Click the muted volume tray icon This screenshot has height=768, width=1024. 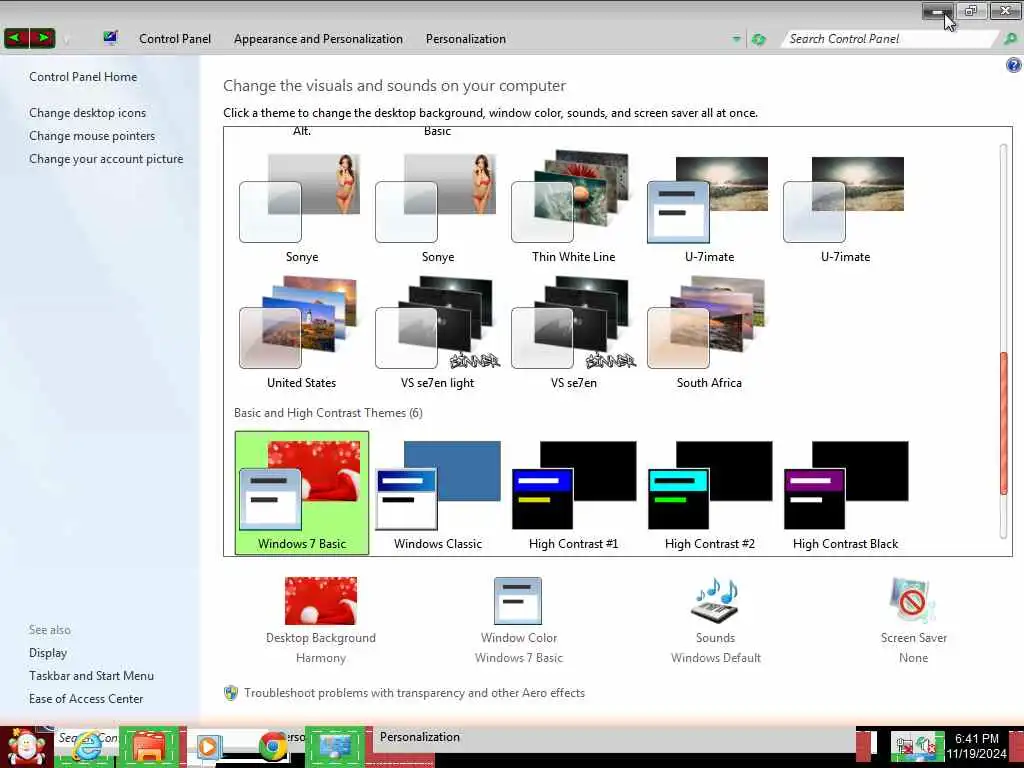[927, 746]
